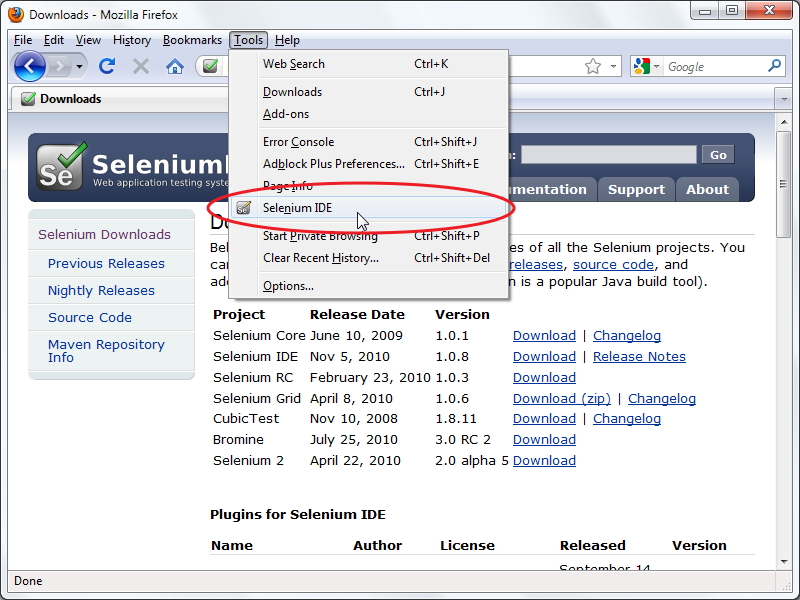View CubicTest Changelog
This screenshot has width=800, height=600.
tap(627, 419)
